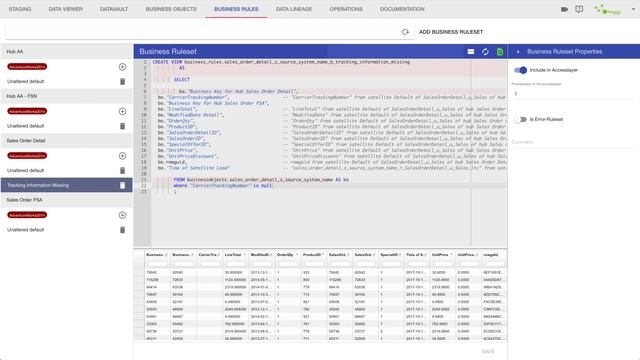Open Documentation tab

402,9
